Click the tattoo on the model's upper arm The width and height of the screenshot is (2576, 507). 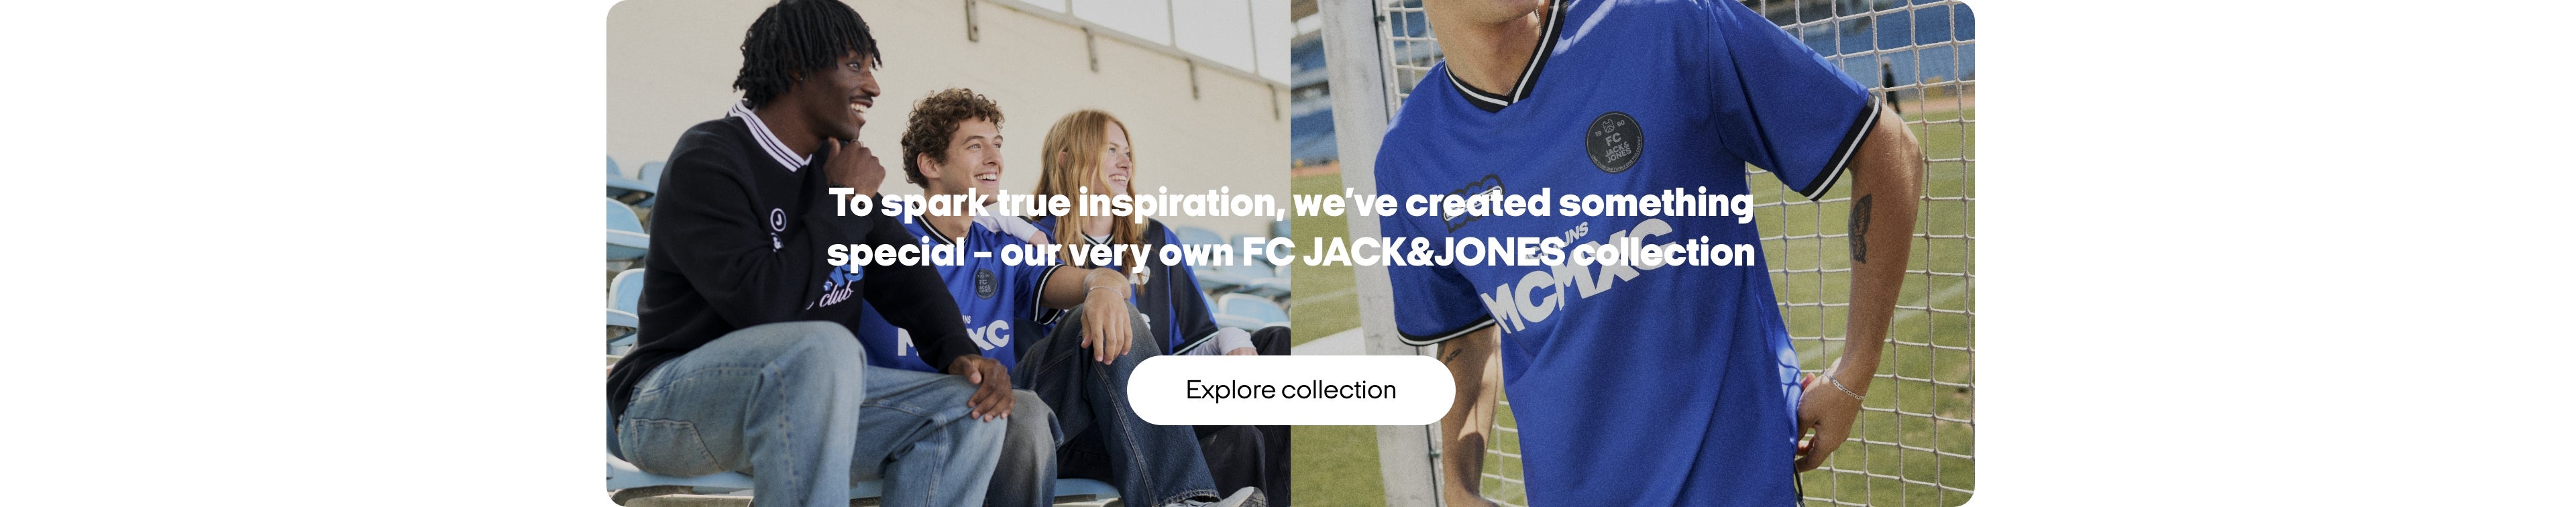pos(1861,228)
